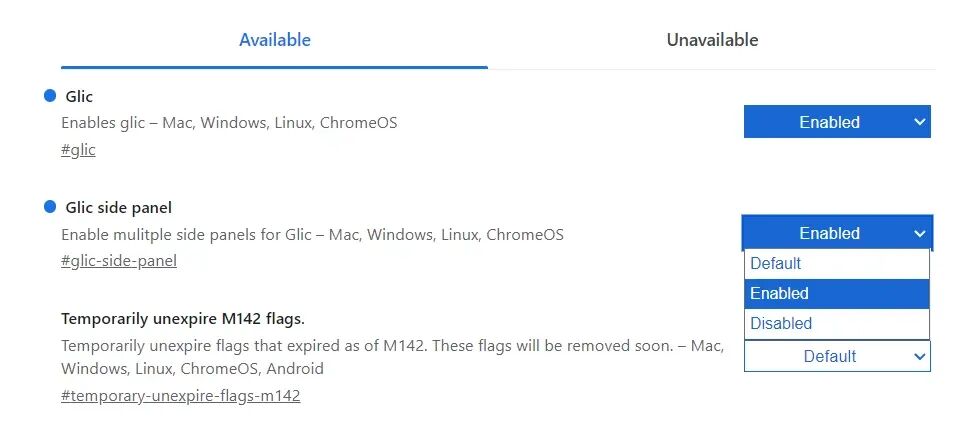Screen dimensions: 977x435
Task: Click the blue modified dot beside Glic
Action: 49,96
